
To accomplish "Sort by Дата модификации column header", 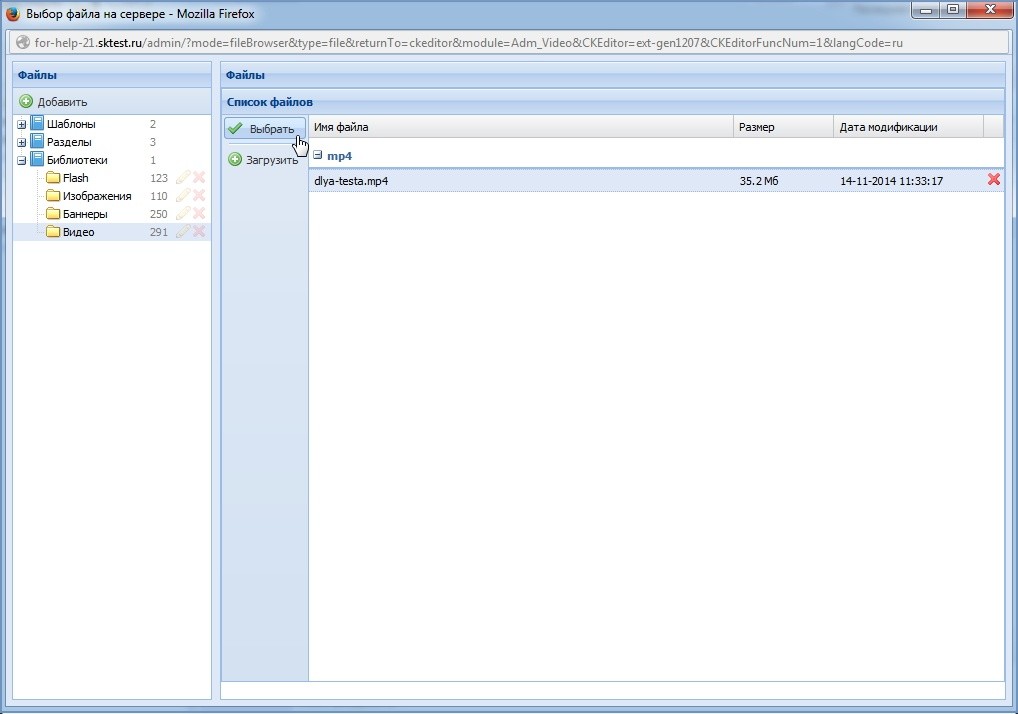I will point(907,127).
